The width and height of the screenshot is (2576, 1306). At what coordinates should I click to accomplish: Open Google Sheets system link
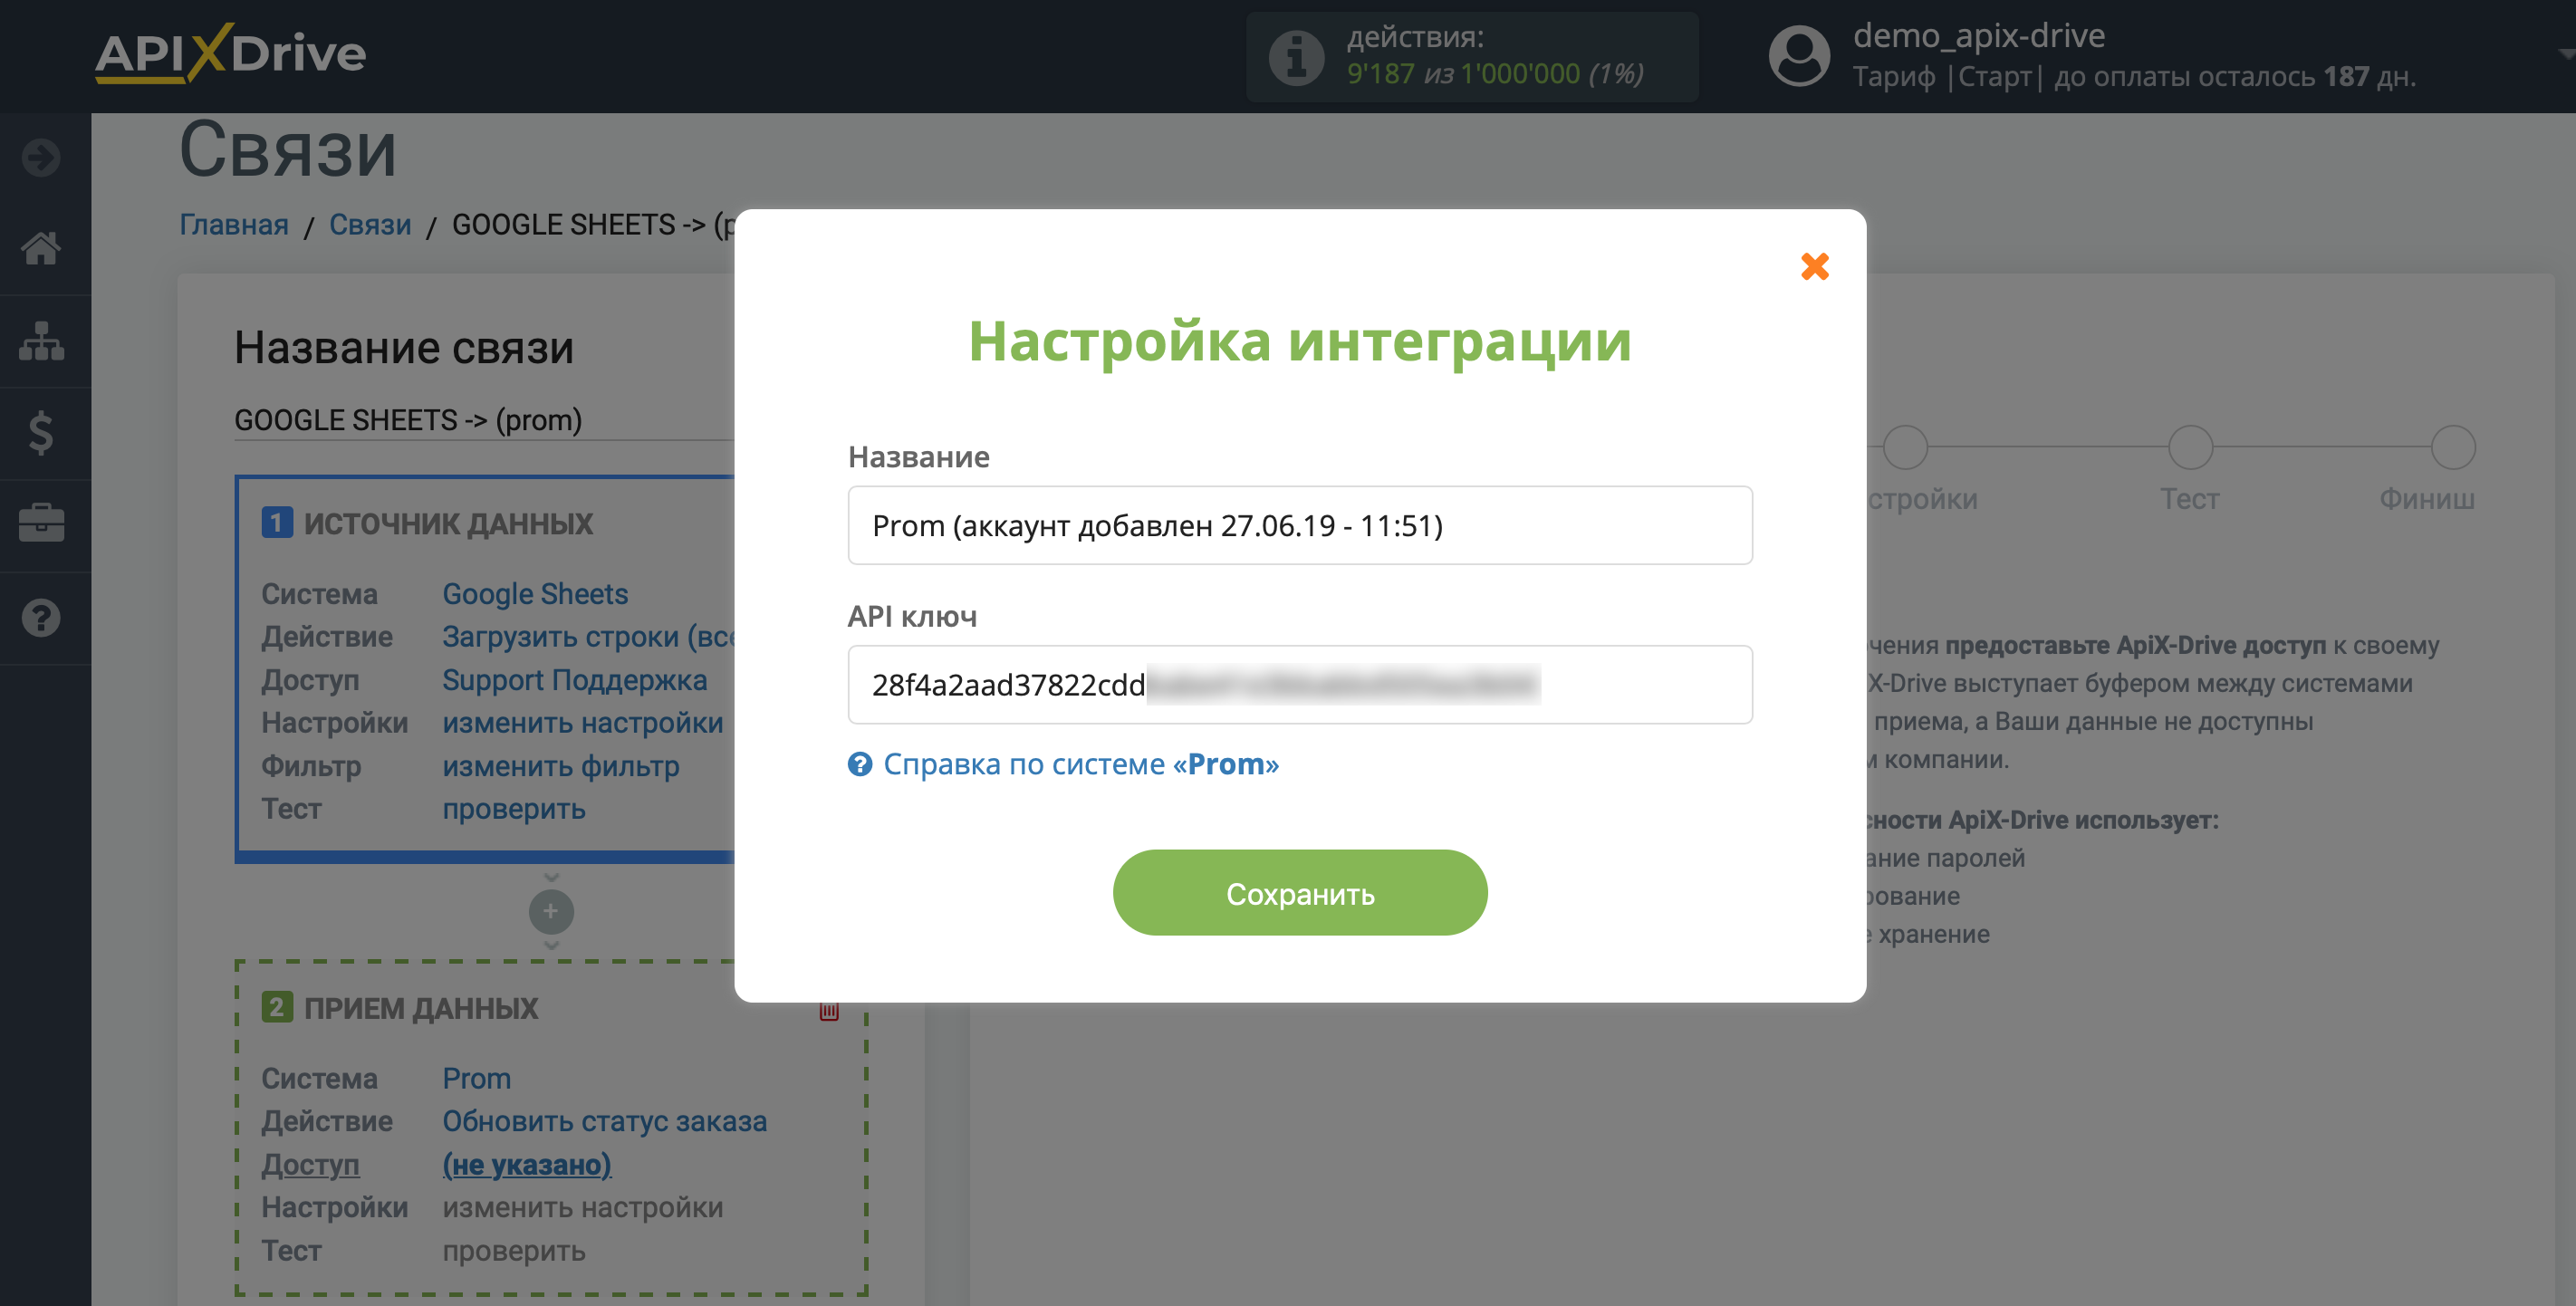coord(535,594)
